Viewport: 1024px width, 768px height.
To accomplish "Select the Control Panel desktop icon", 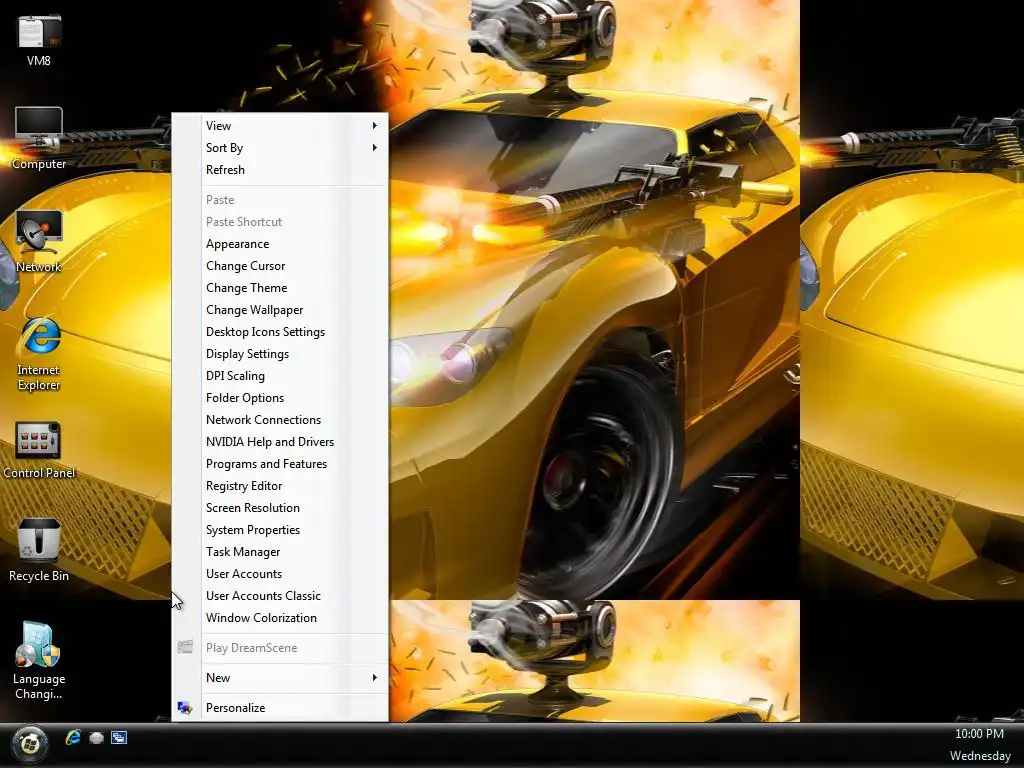I will coord(39,450).
